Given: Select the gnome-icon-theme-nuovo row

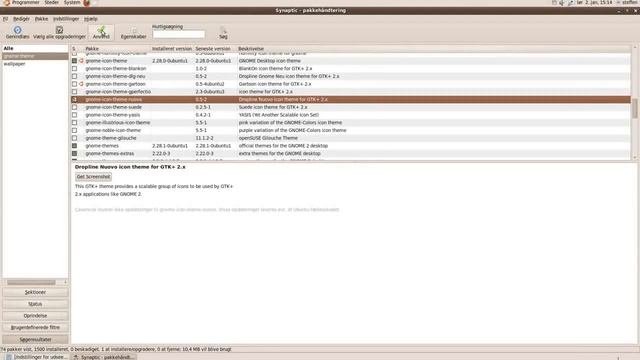Looking at the screenshot, I should tap(351, 100).
